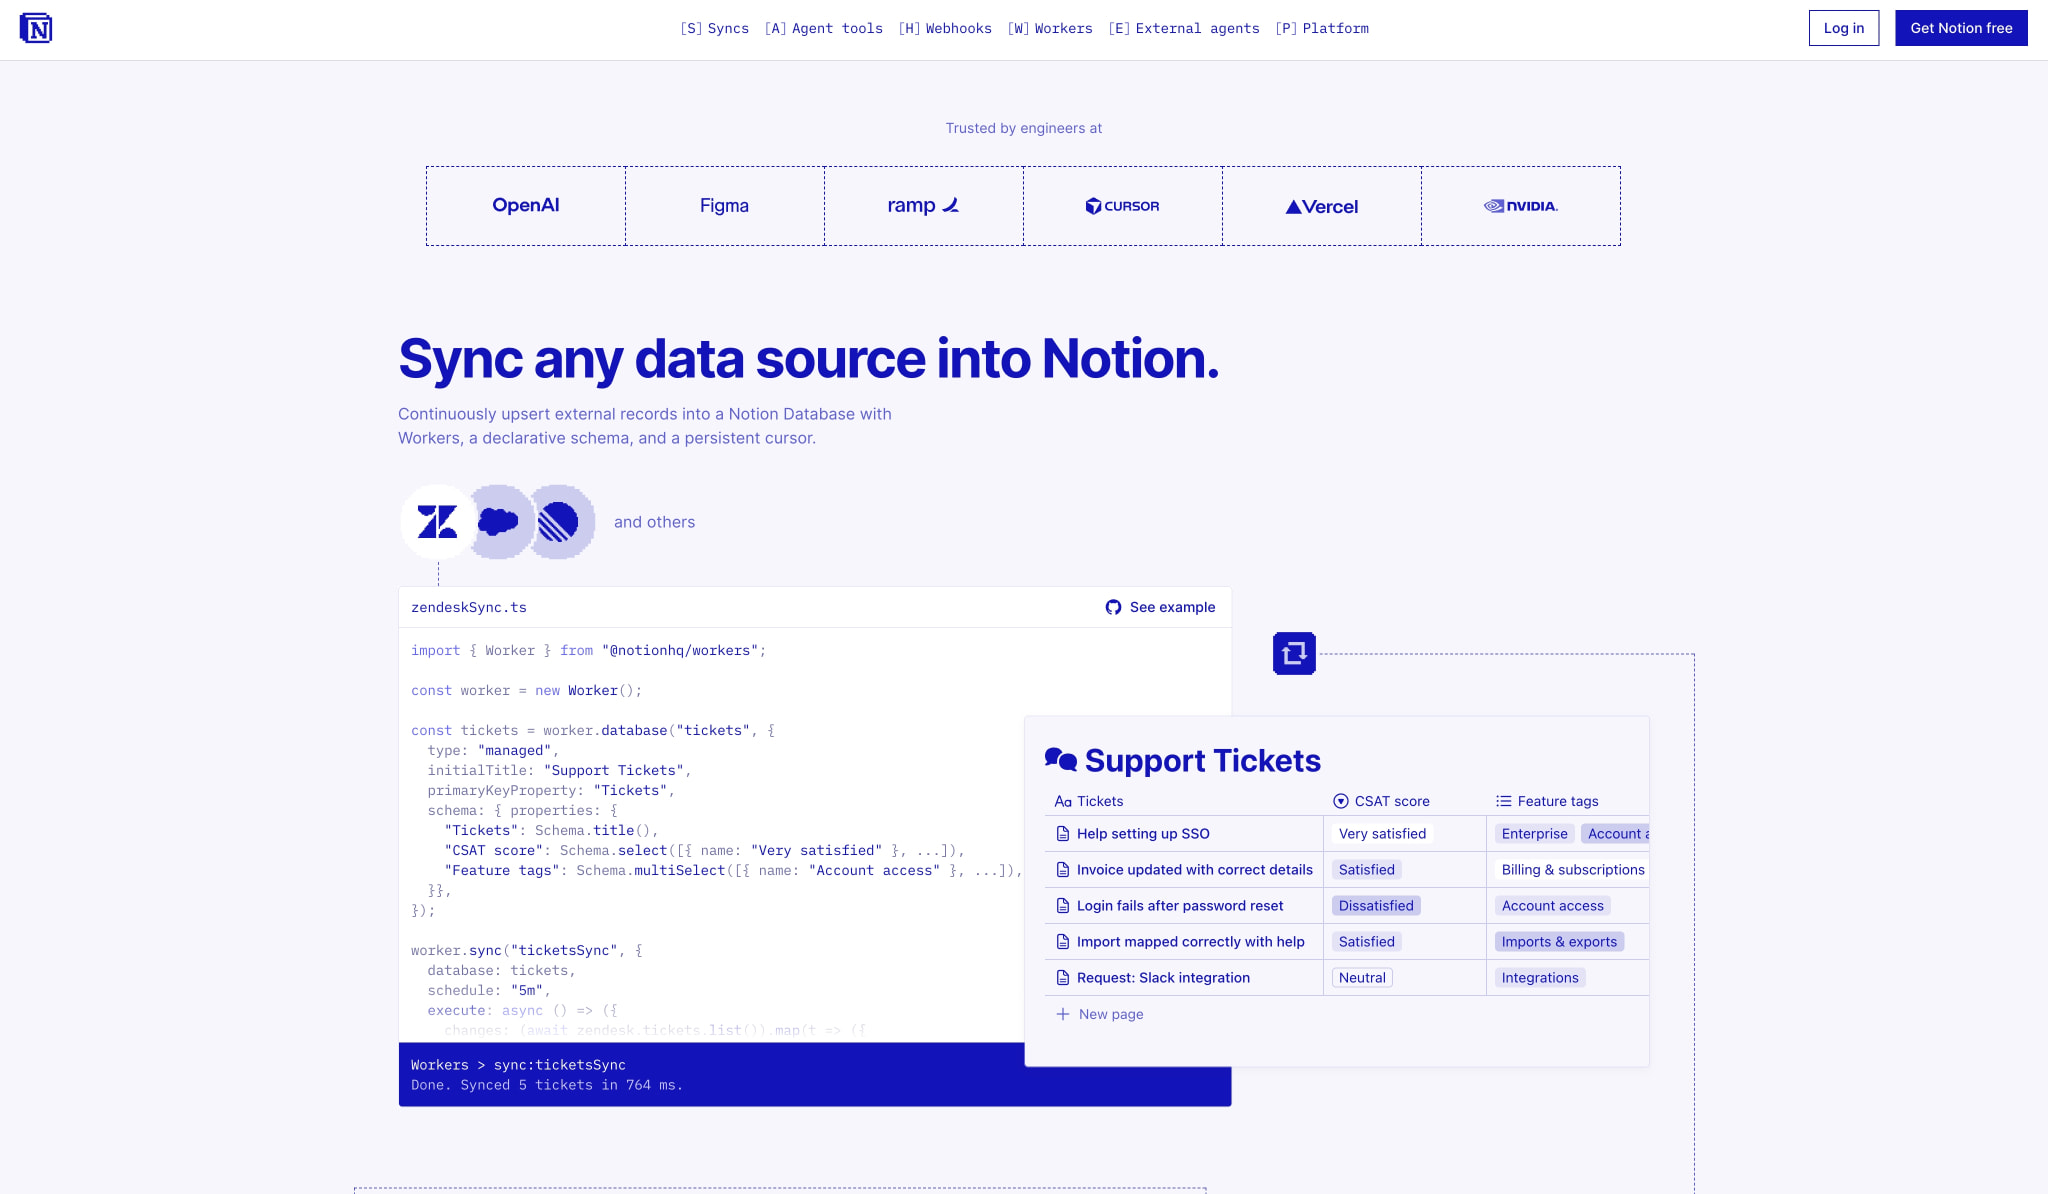Click the CSAT score select column icon

pos(1341,801)
